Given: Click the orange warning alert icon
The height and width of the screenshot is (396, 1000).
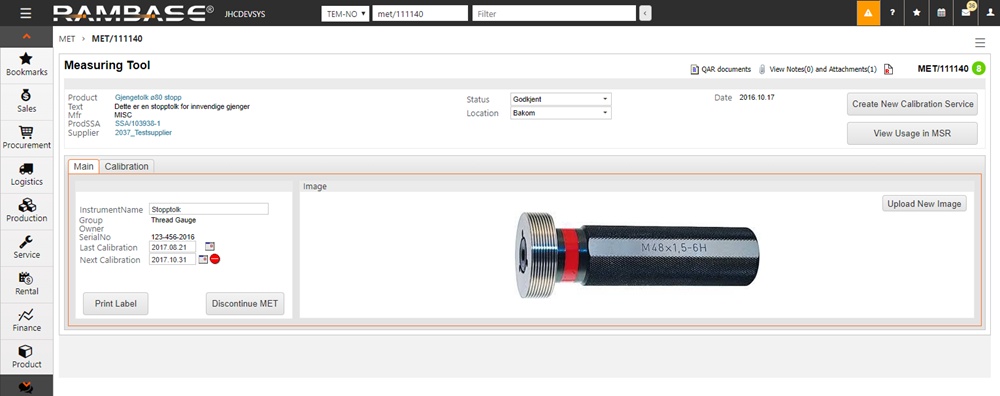Looking at the screenshot, I should [868, 13].
